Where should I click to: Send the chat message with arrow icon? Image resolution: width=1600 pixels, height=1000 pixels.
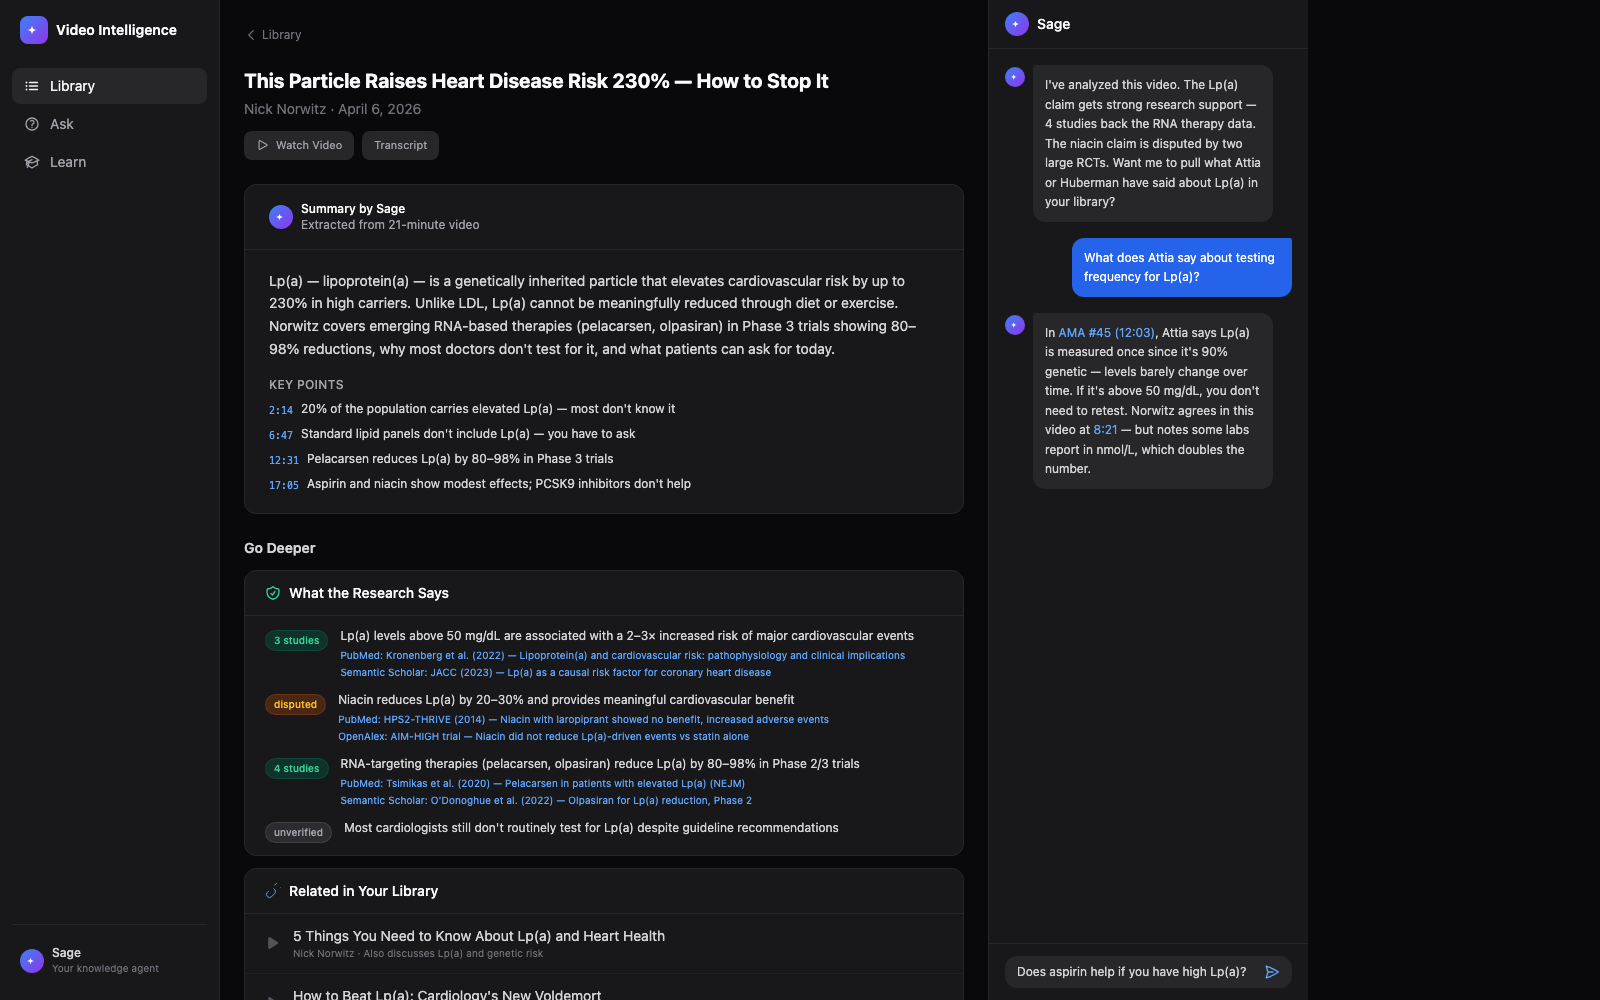(1272, 972)
